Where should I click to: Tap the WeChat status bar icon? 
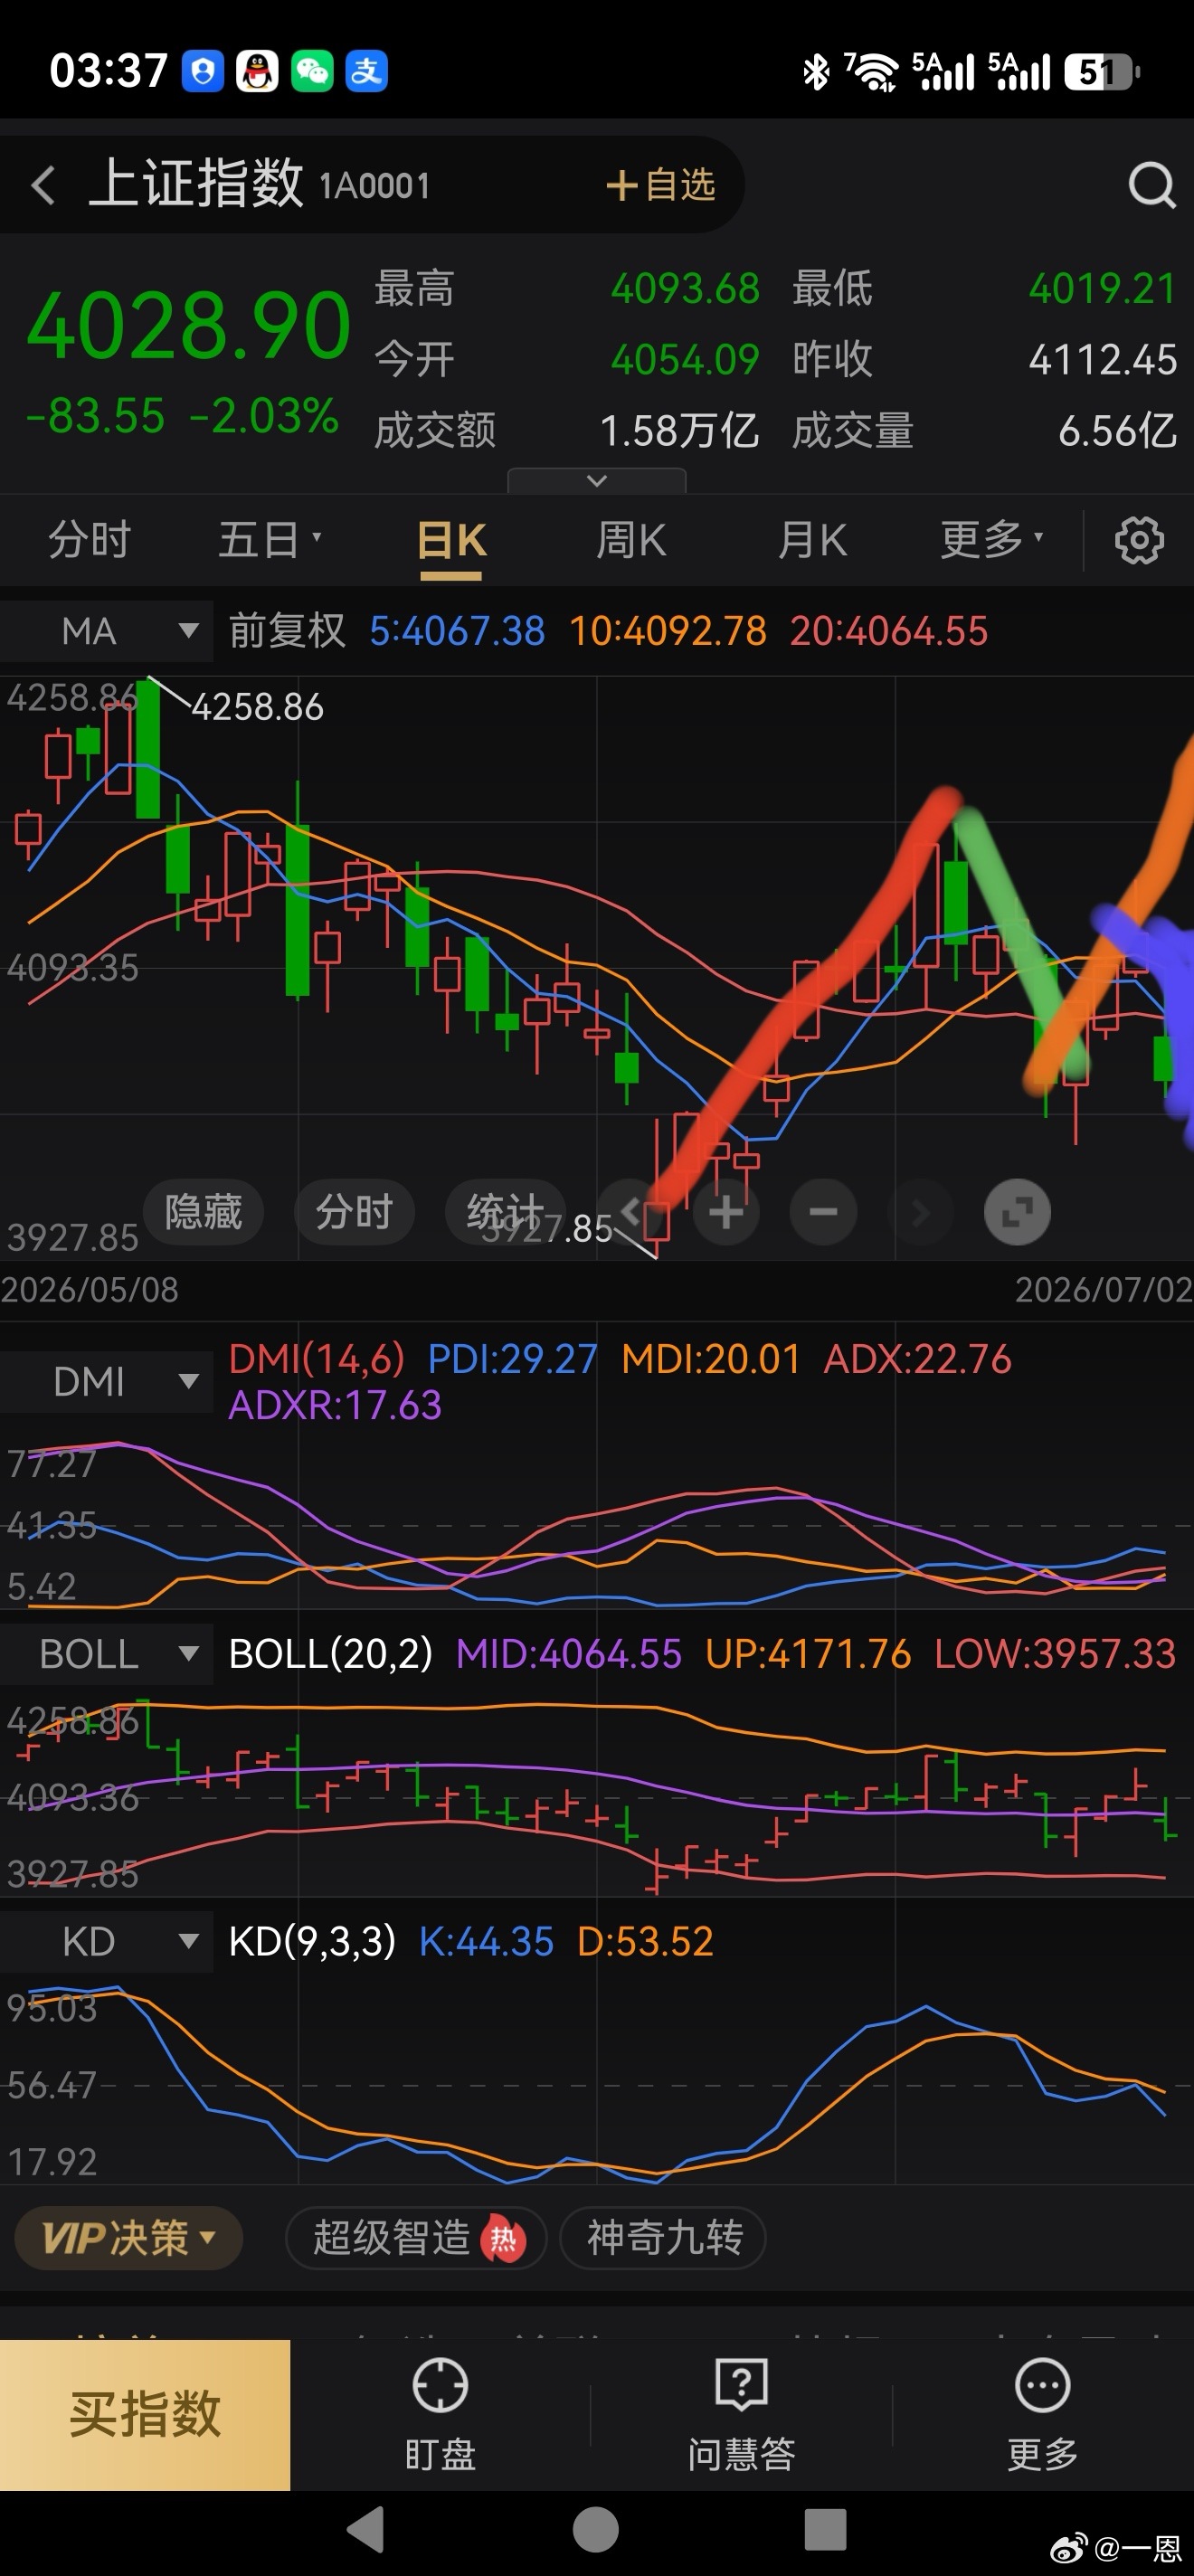[312, 71]
